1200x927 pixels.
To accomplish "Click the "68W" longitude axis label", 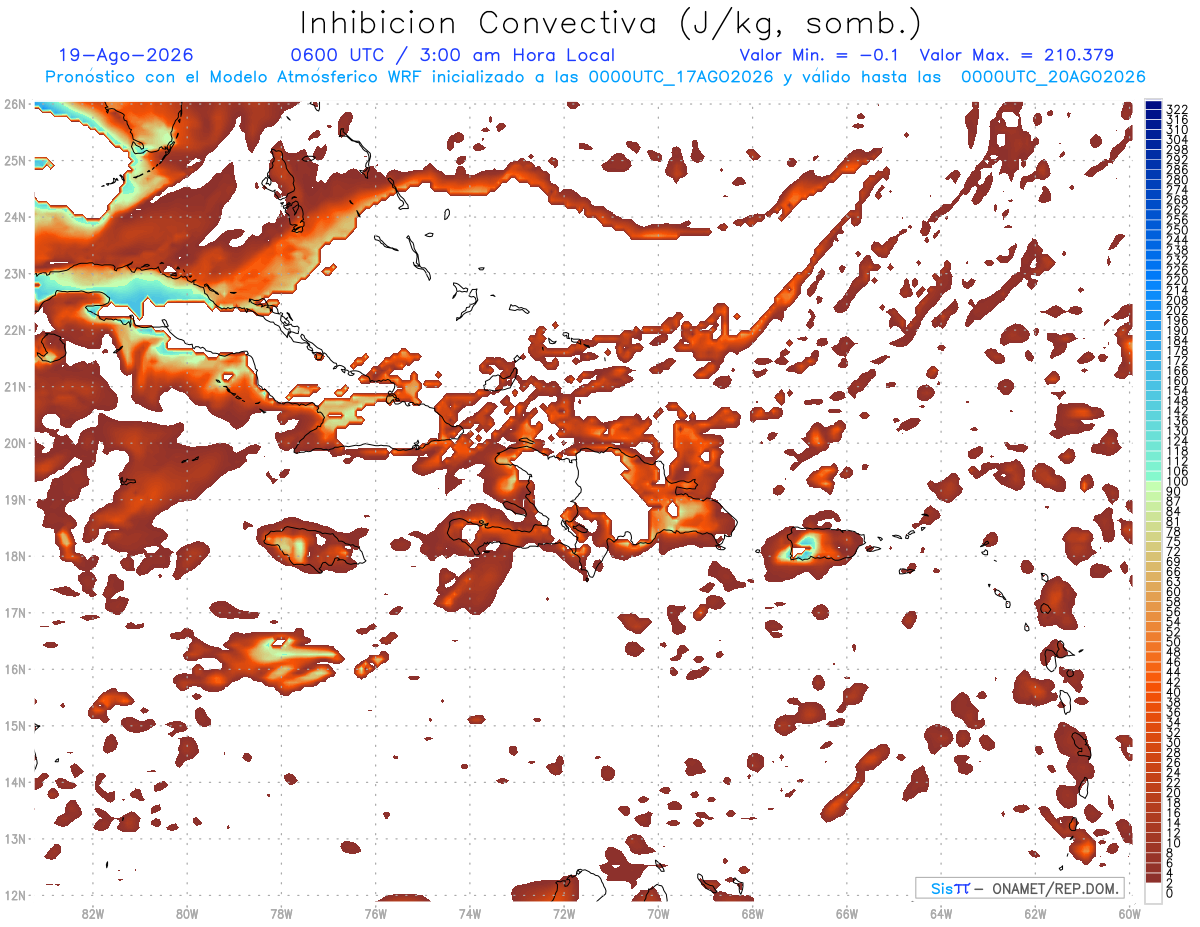I will (752, 913).
